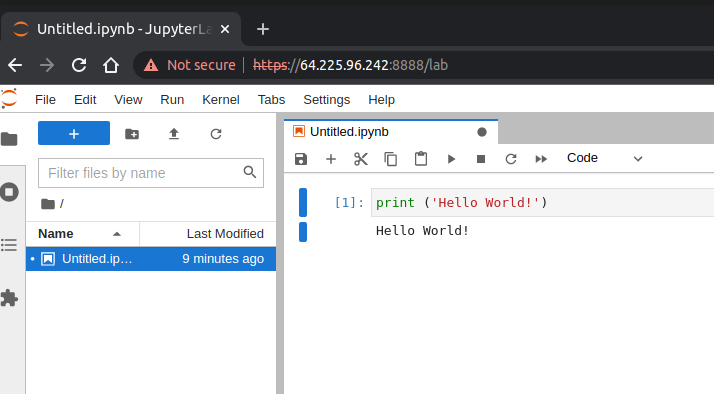
Task: Collapse the Hello World output blue bar
Action: [x=303, y=232]
